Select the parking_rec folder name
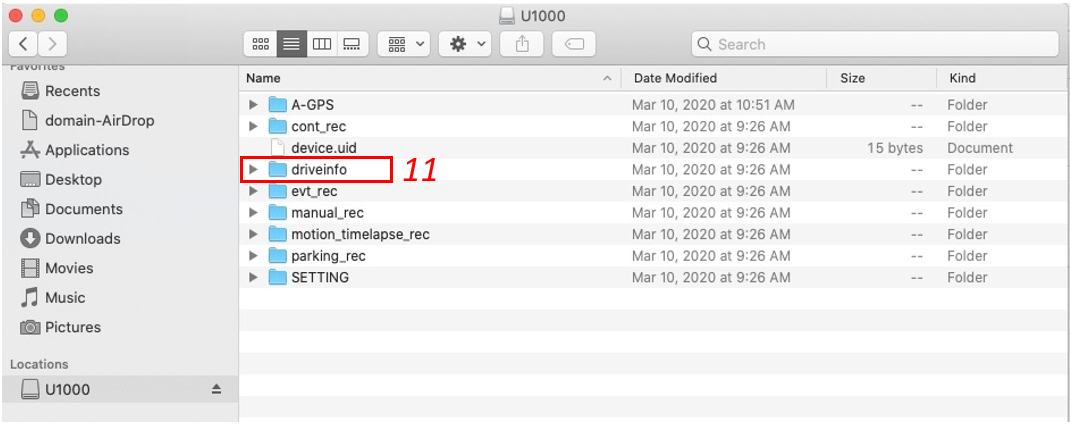 coord(328,257)
